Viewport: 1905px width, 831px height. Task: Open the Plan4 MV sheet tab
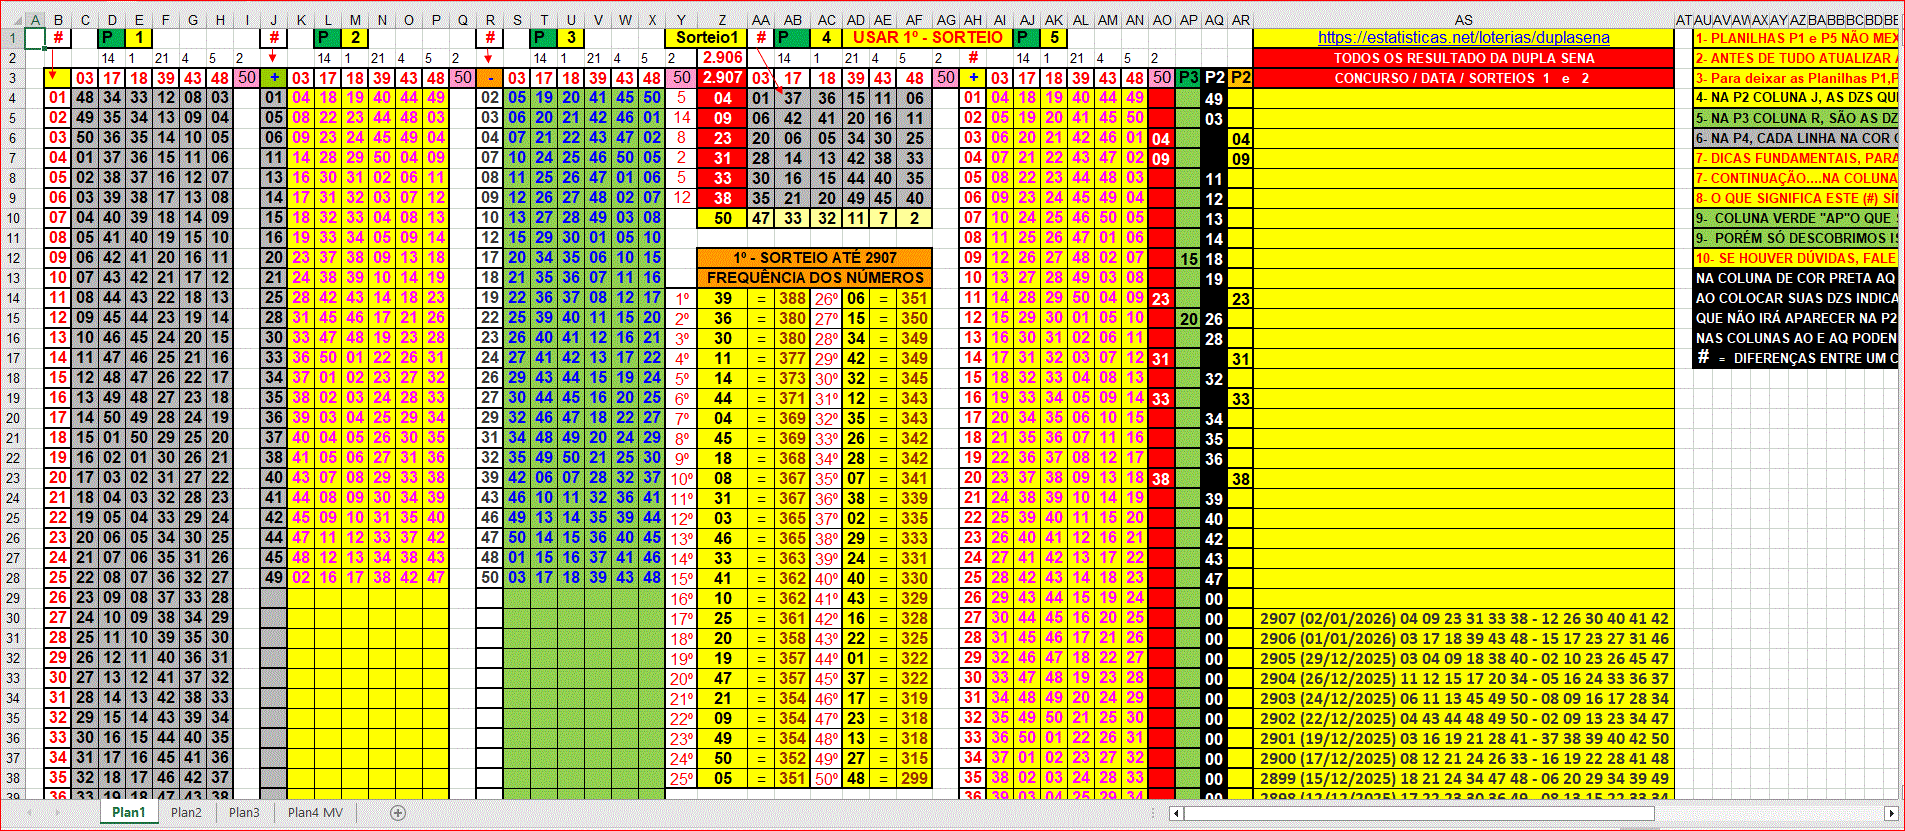pos(315,813)
